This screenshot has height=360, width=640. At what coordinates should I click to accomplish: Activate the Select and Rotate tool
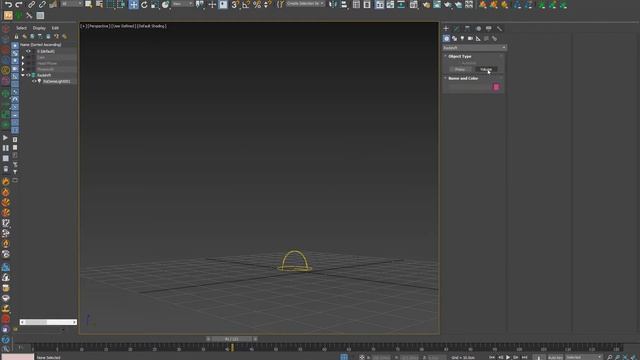click(x=144, y=5)
